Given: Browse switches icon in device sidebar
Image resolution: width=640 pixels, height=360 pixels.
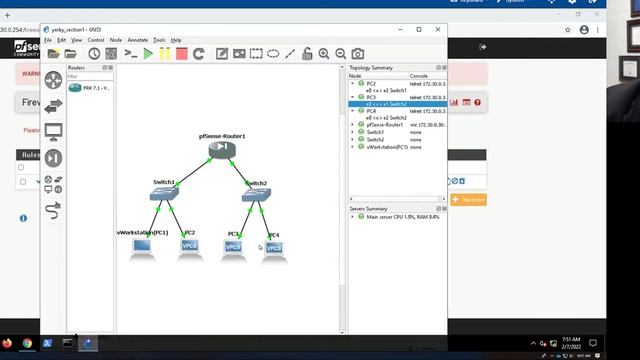Looking at the screenshot, I should tap(53, 106).
